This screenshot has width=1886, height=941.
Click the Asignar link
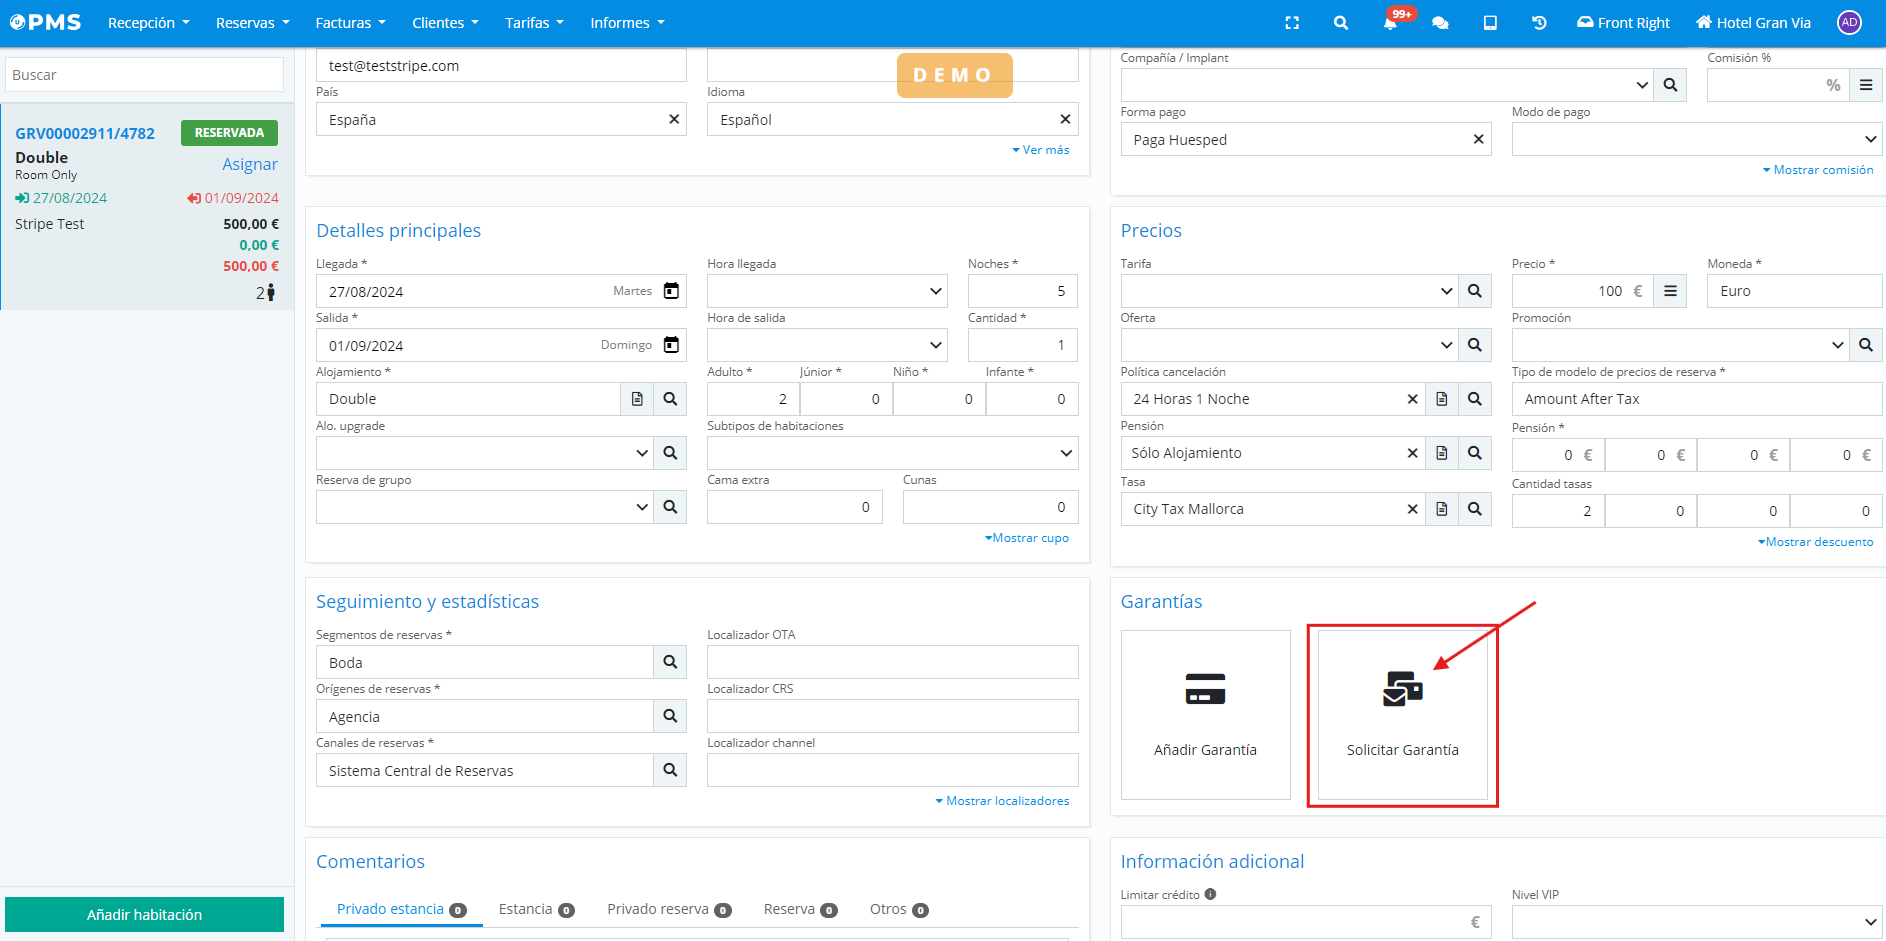tap(249, 164)
